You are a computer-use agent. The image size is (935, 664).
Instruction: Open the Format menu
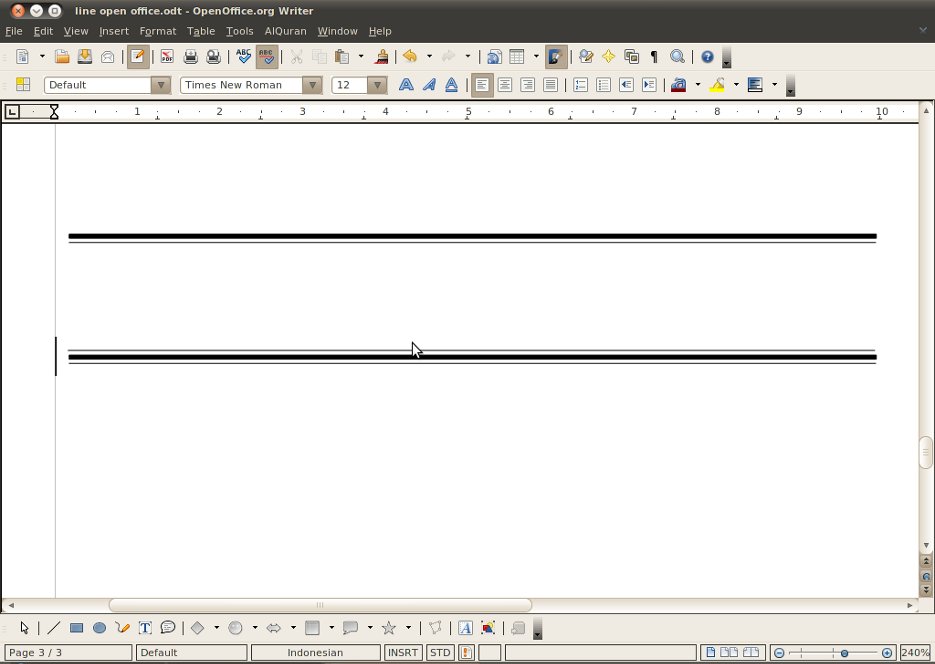157,31
